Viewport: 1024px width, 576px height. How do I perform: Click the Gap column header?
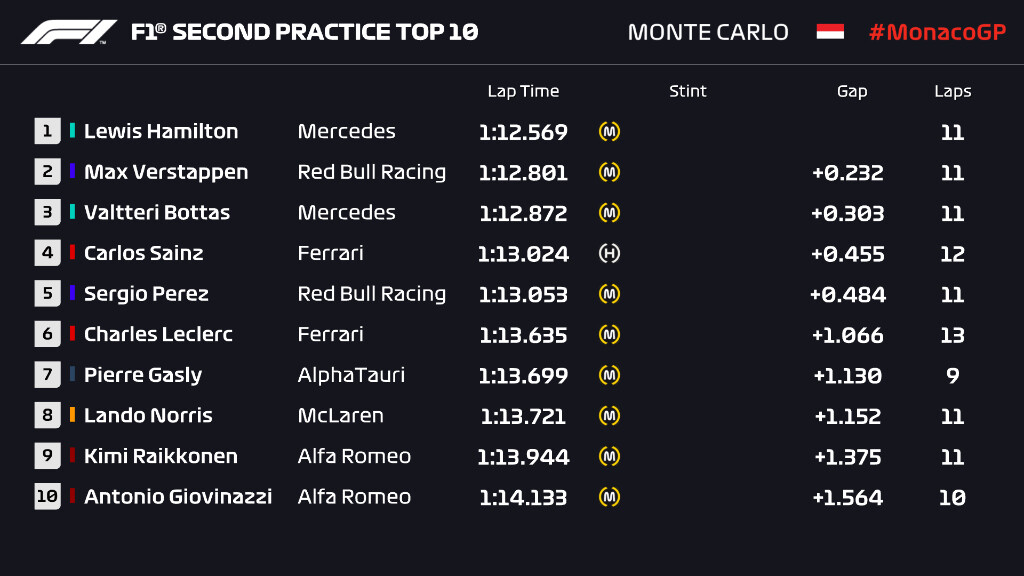click(852, 91)
